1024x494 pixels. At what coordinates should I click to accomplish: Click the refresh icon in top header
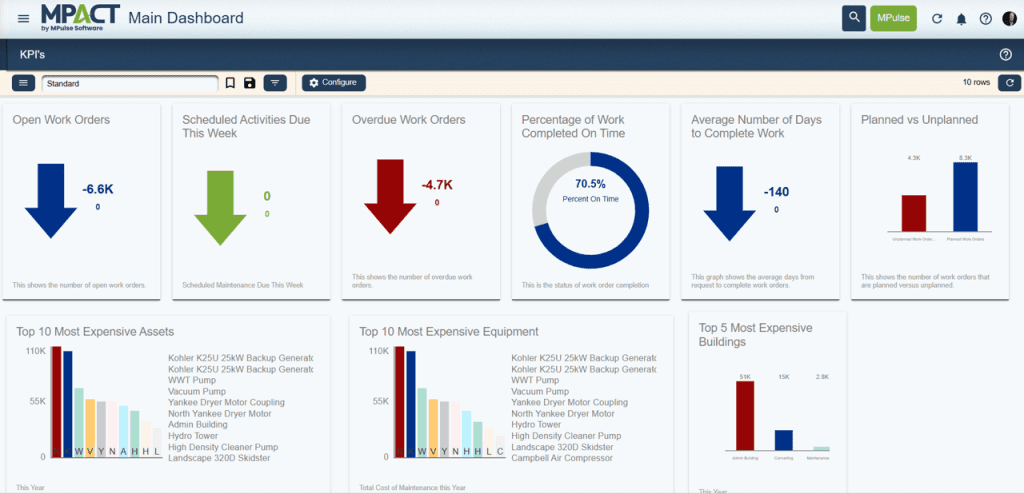[937, 18]
